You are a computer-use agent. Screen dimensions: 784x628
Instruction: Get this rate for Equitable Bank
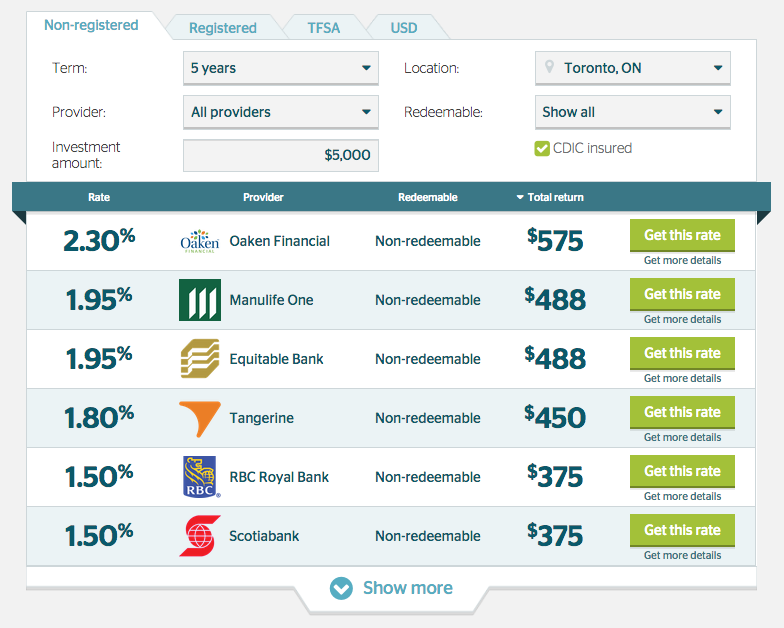[x=682, y=354]
